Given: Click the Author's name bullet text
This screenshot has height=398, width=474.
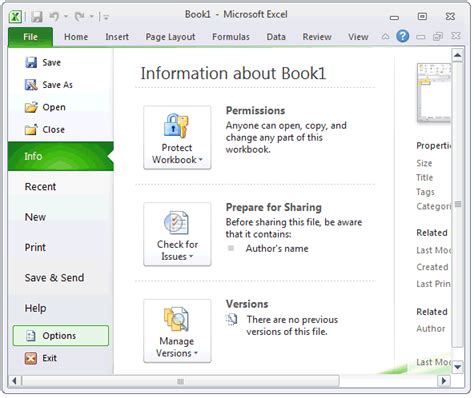Looking at the screenshot, I should tap(277, 249).
